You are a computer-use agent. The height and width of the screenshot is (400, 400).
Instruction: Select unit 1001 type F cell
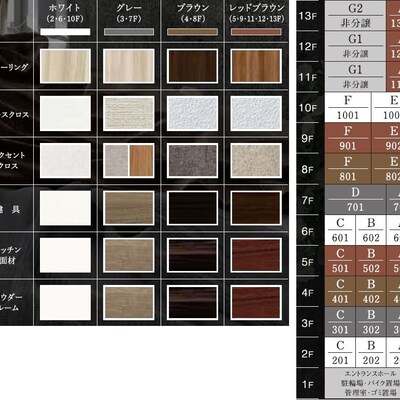[x=348, y=107]
